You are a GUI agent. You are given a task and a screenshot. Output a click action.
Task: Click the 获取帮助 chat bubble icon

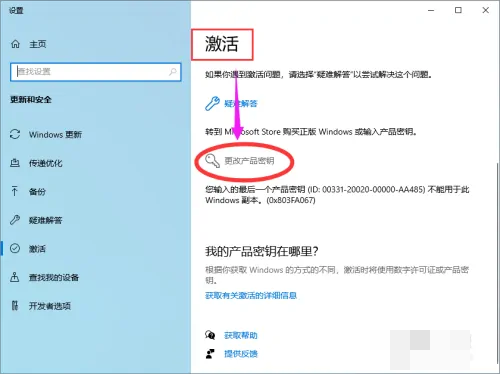coord(210,335)
